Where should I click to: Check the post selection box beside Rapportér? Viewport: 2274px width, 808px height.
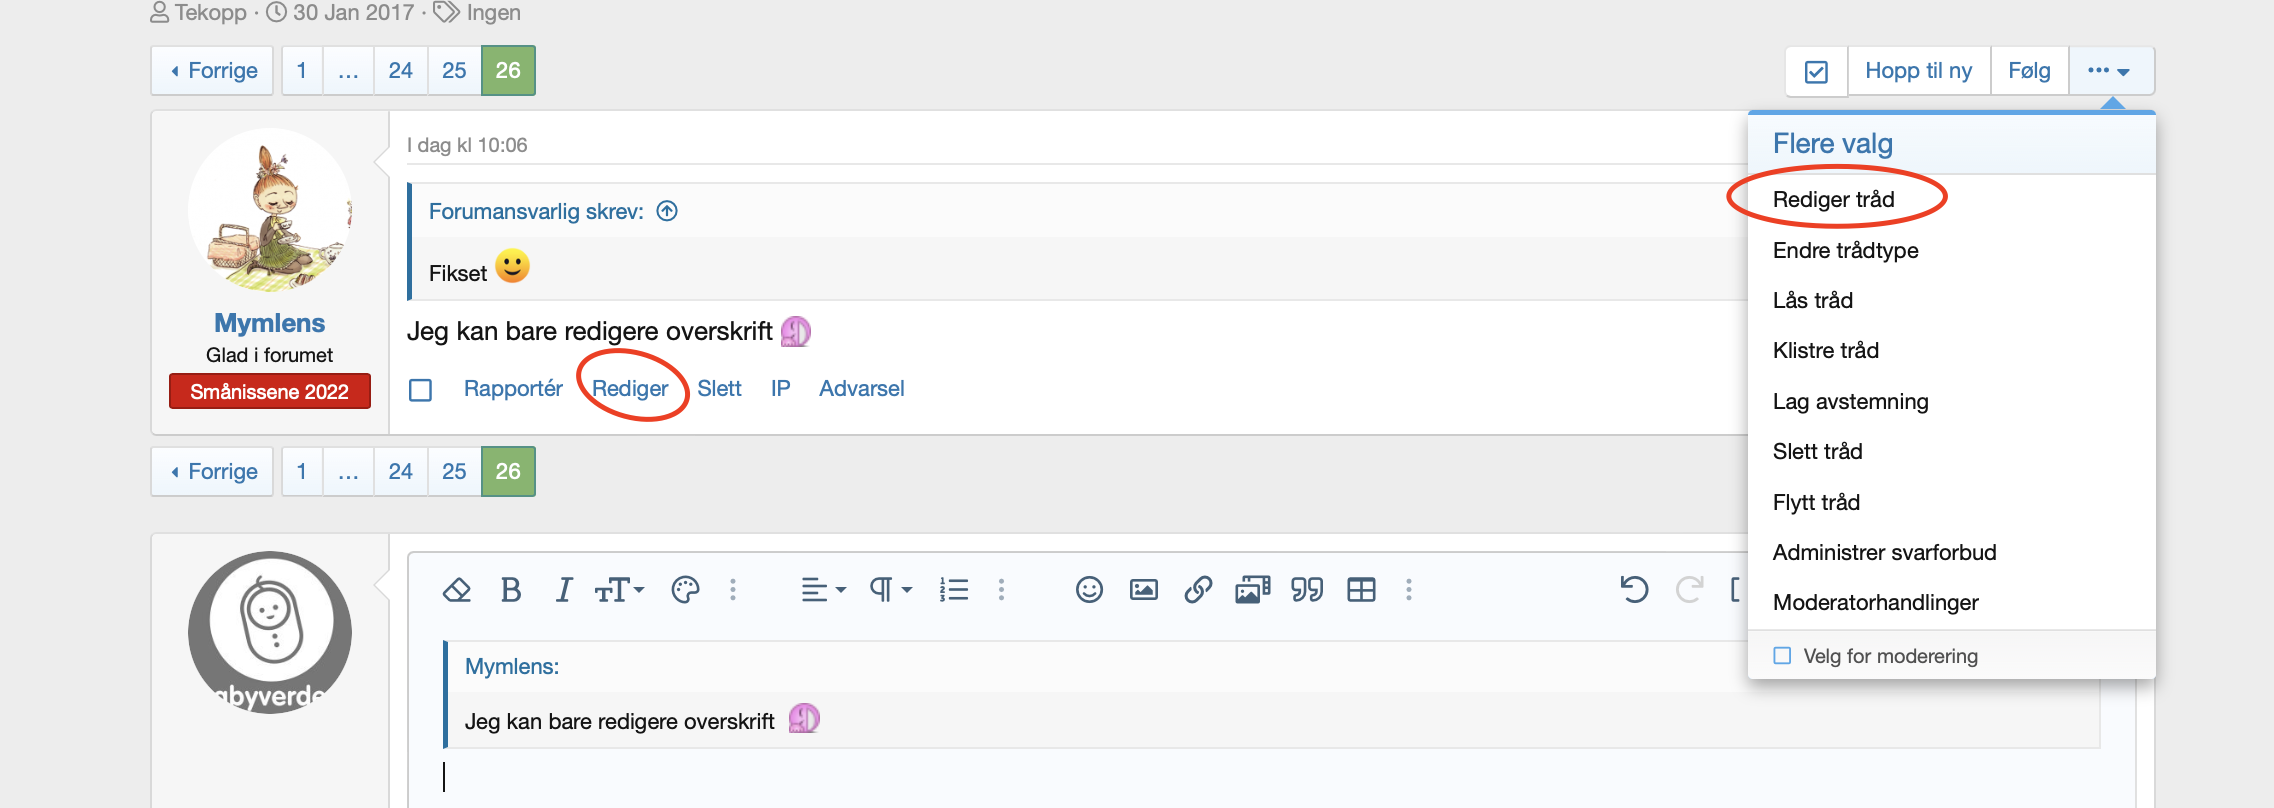coord(421,390)
